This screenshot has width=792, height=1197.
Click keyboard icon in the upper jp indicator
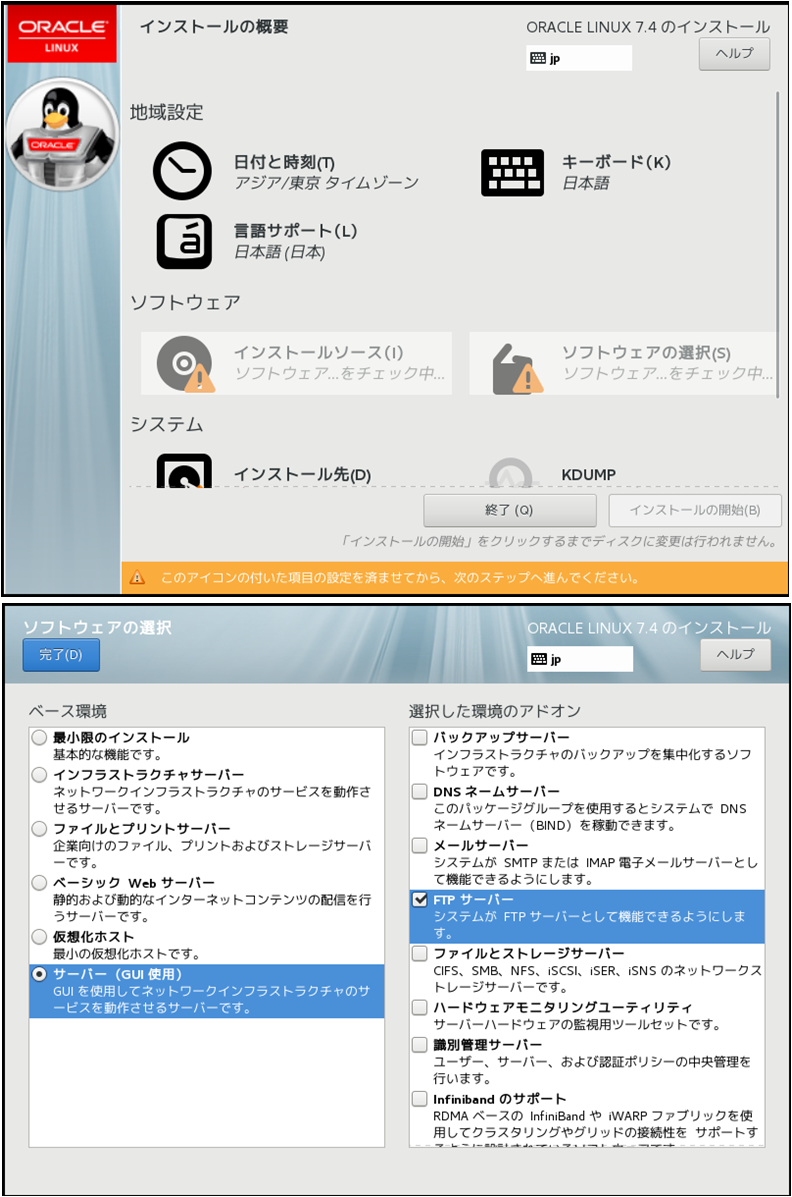coord(538,58)
